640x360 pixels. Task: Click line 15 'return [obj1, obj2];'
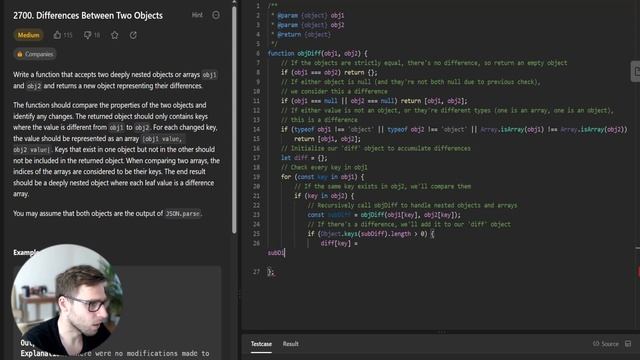[327, 139]
